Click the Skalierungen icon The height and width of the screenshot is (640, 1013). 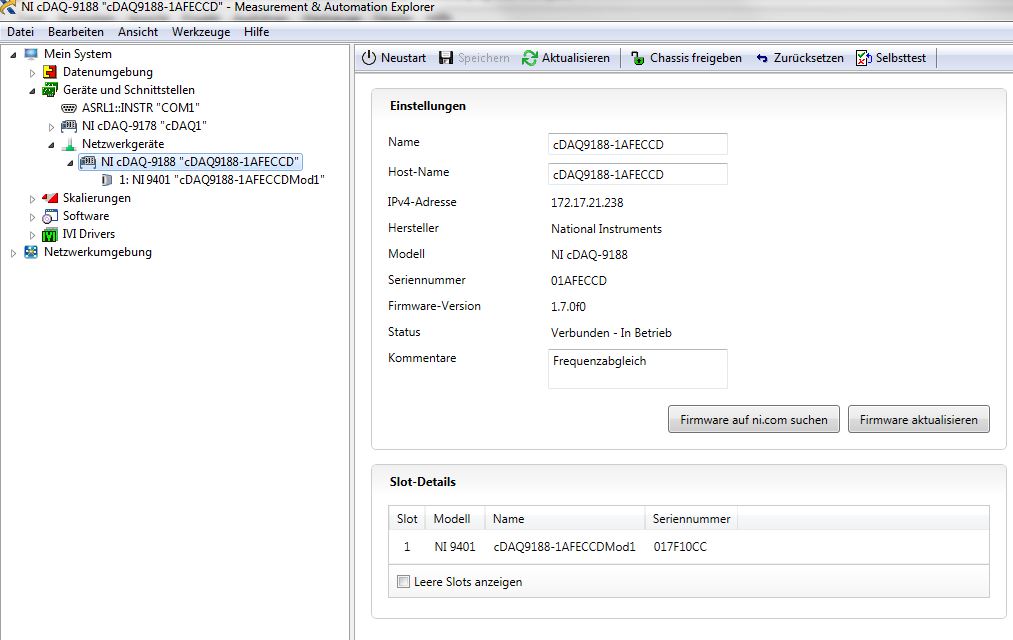click(50, 198)
